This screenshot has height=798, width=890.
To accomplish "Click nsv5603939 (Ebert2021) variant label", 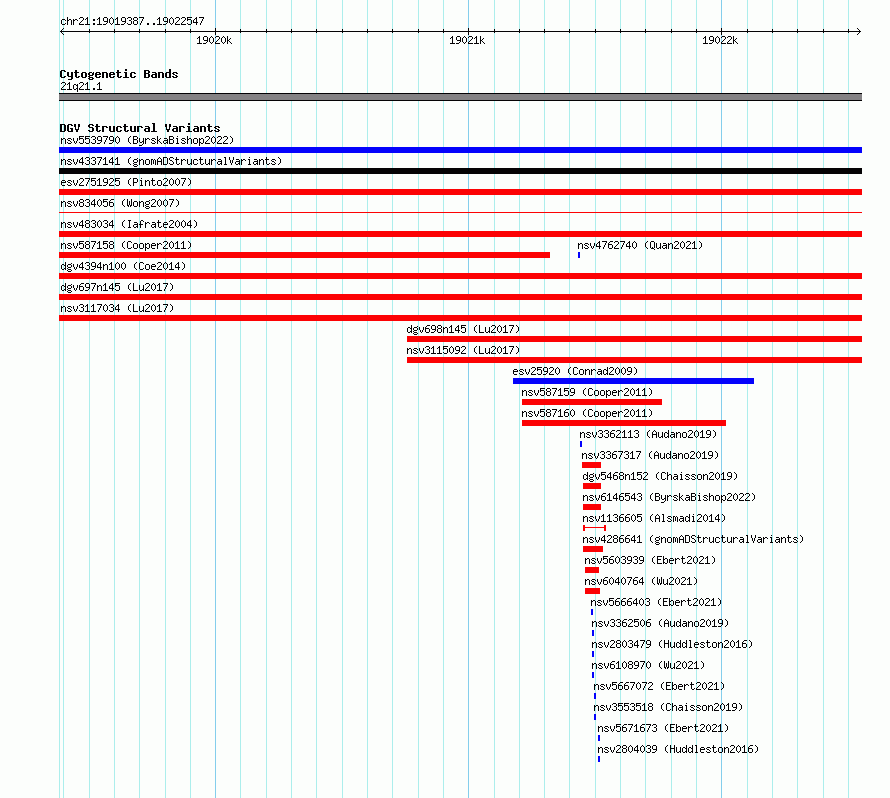I will click(x=650, y=560).
